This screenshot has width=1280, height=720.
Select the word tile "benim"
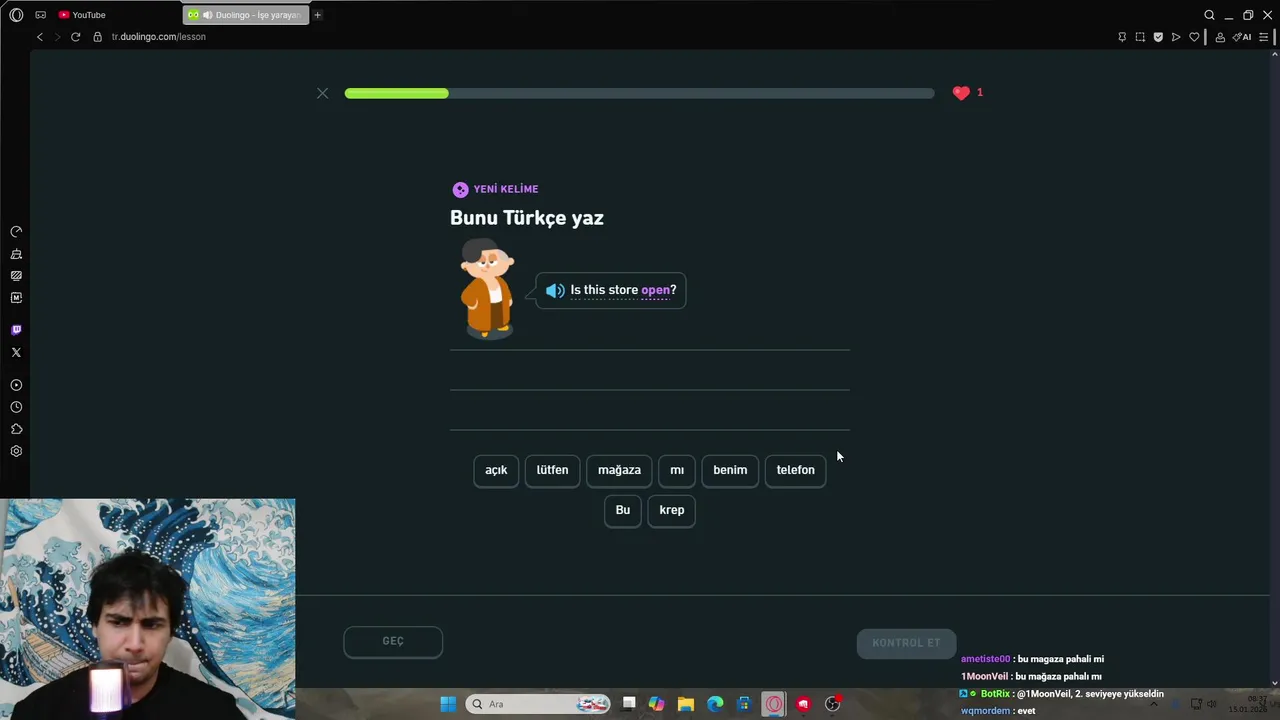tap(730, 470)
